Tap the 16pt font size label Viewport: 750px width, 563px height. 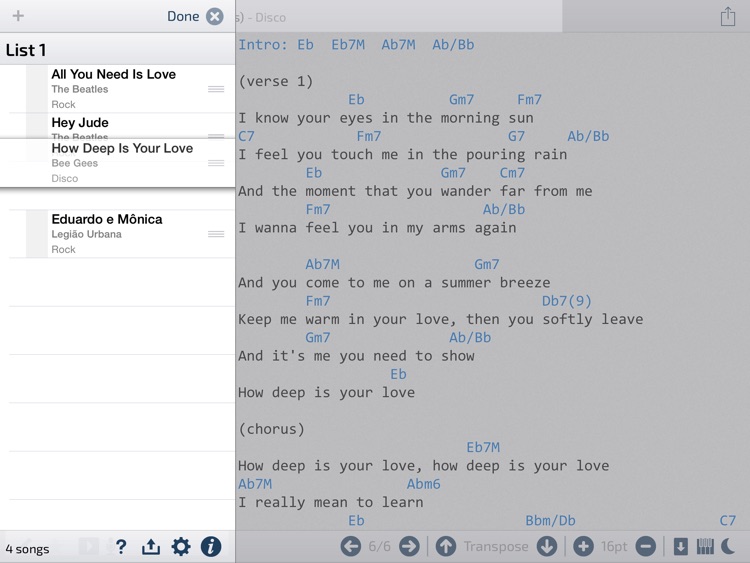pos(614,547)
